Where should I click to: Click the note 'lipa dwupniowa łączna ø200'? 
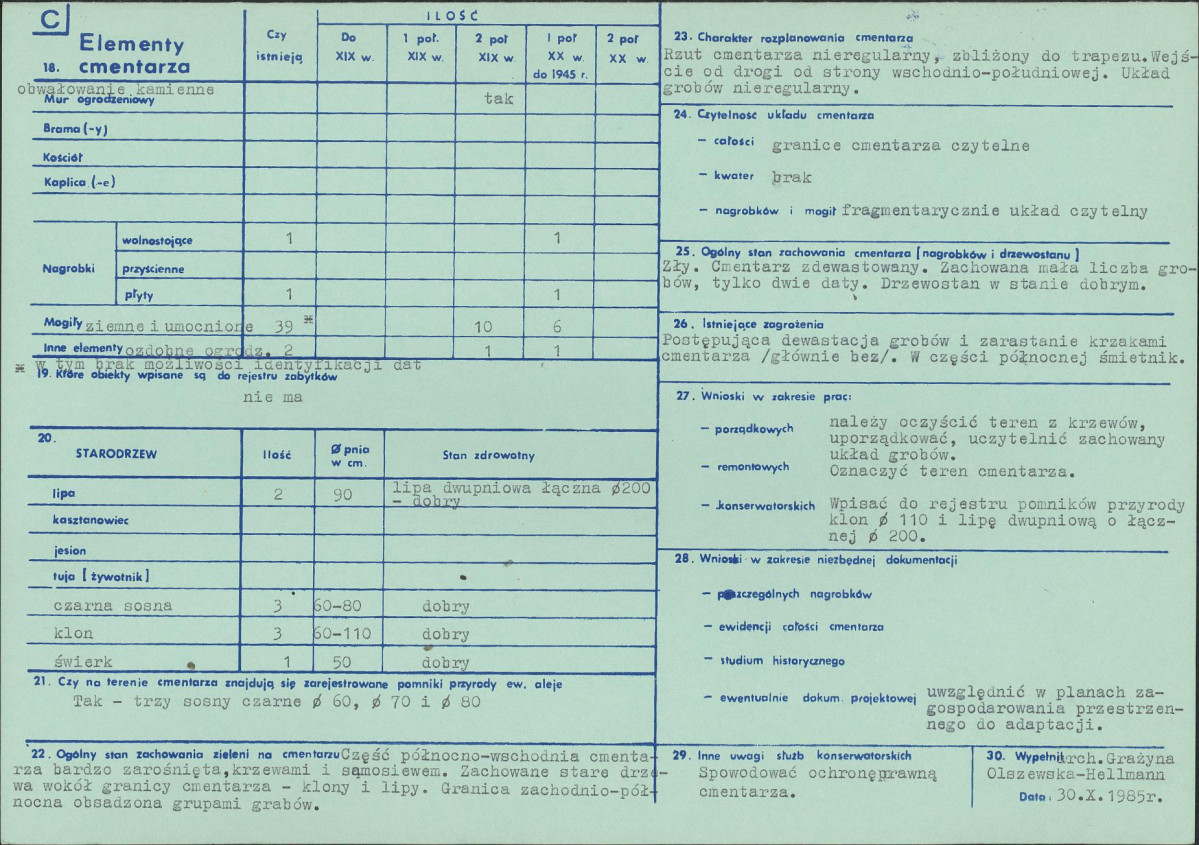522,487
